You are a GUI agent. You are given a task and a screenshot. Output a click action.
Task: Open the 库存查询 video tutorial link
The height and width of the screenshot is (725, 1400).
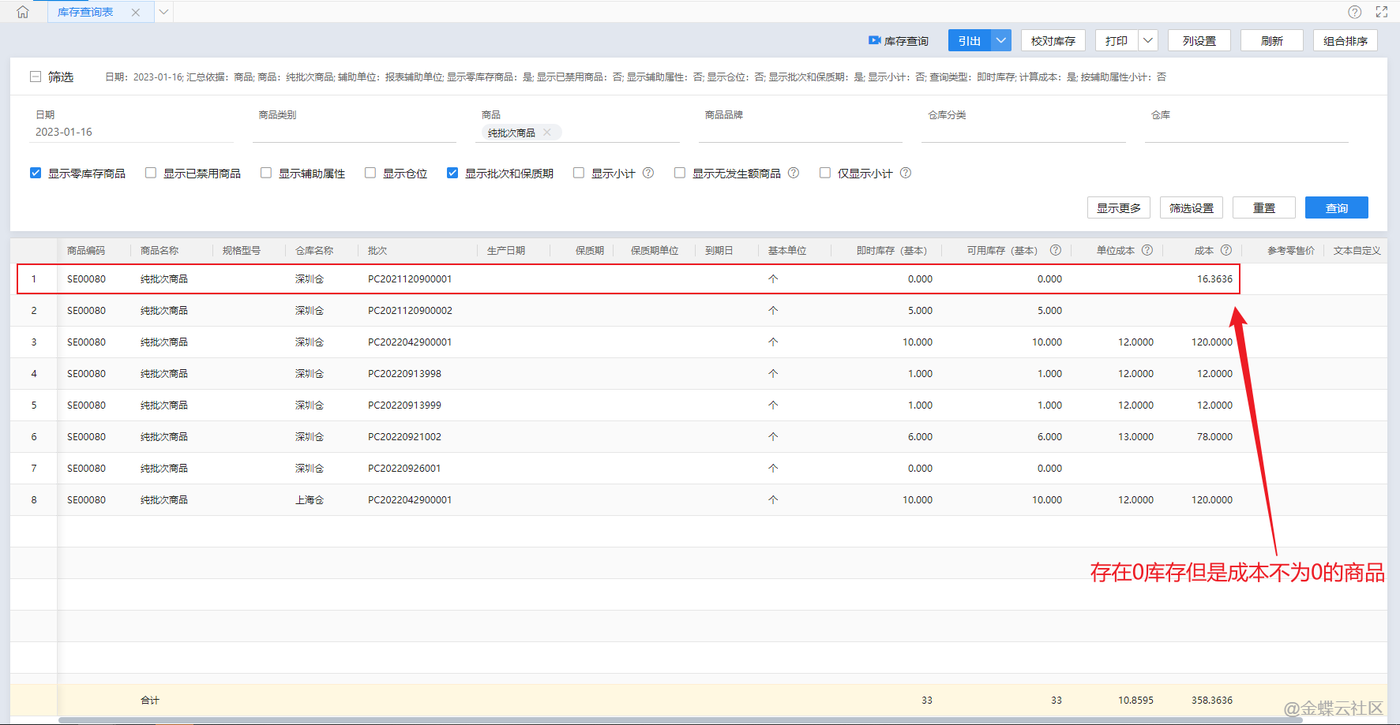click(x=898, y=41)
